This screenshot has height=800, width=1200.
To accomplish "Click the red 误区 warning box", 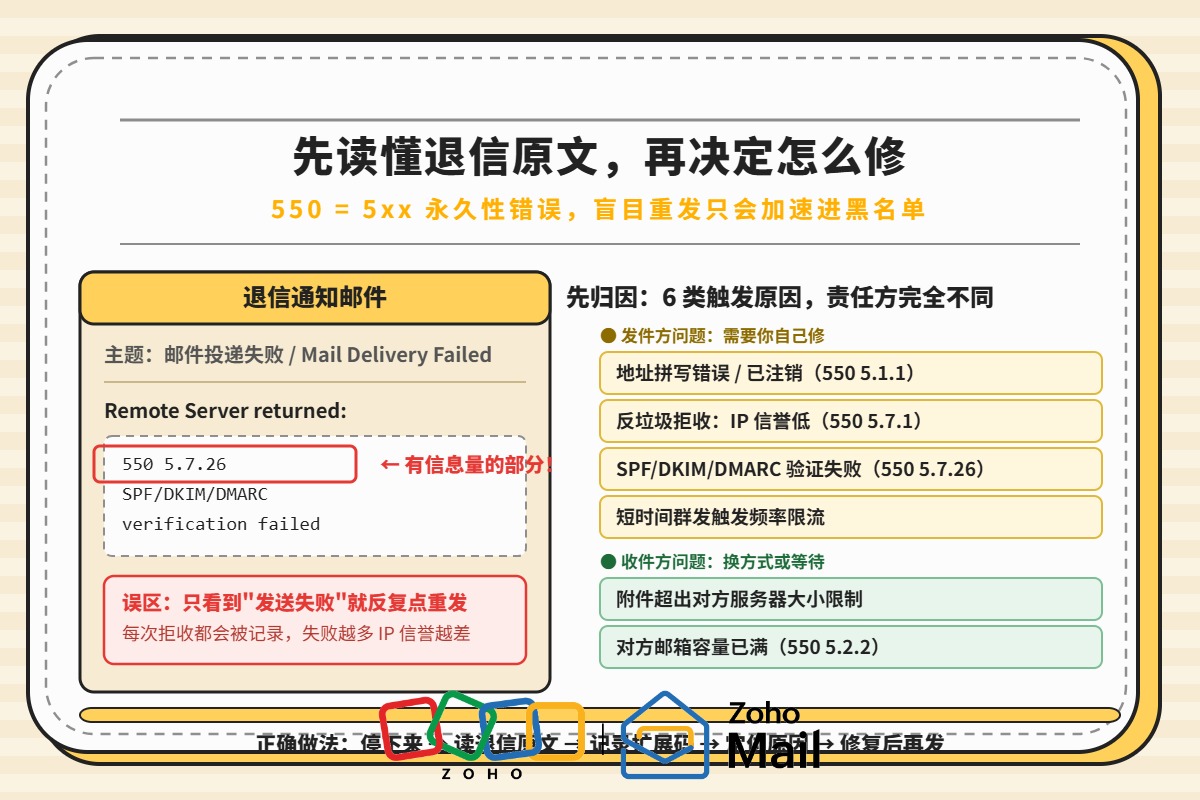I will coord(315,620).
